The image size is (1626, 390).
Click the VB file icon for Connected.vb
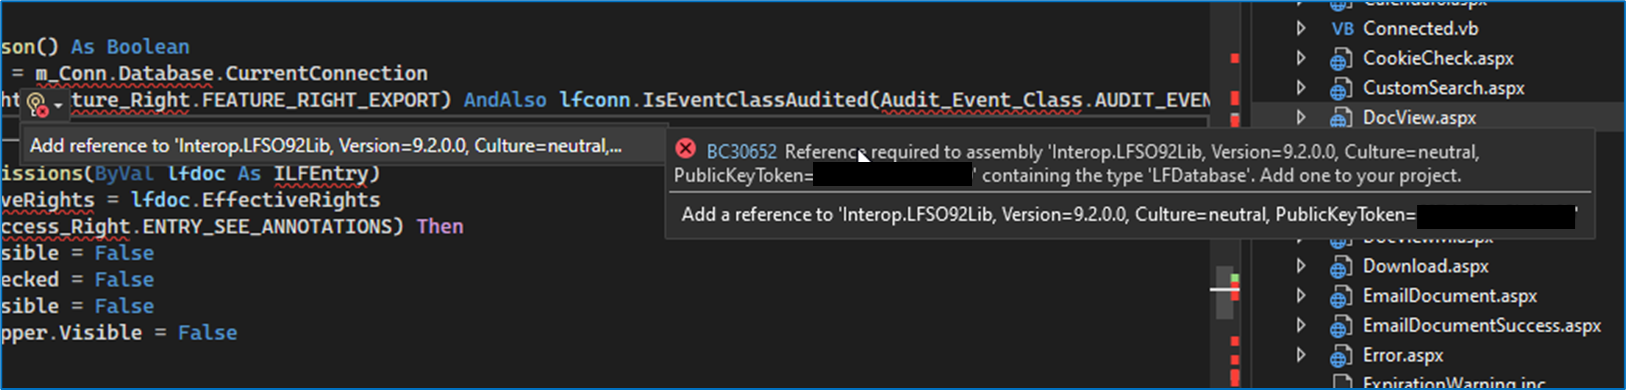click(x=1342, y=29)
